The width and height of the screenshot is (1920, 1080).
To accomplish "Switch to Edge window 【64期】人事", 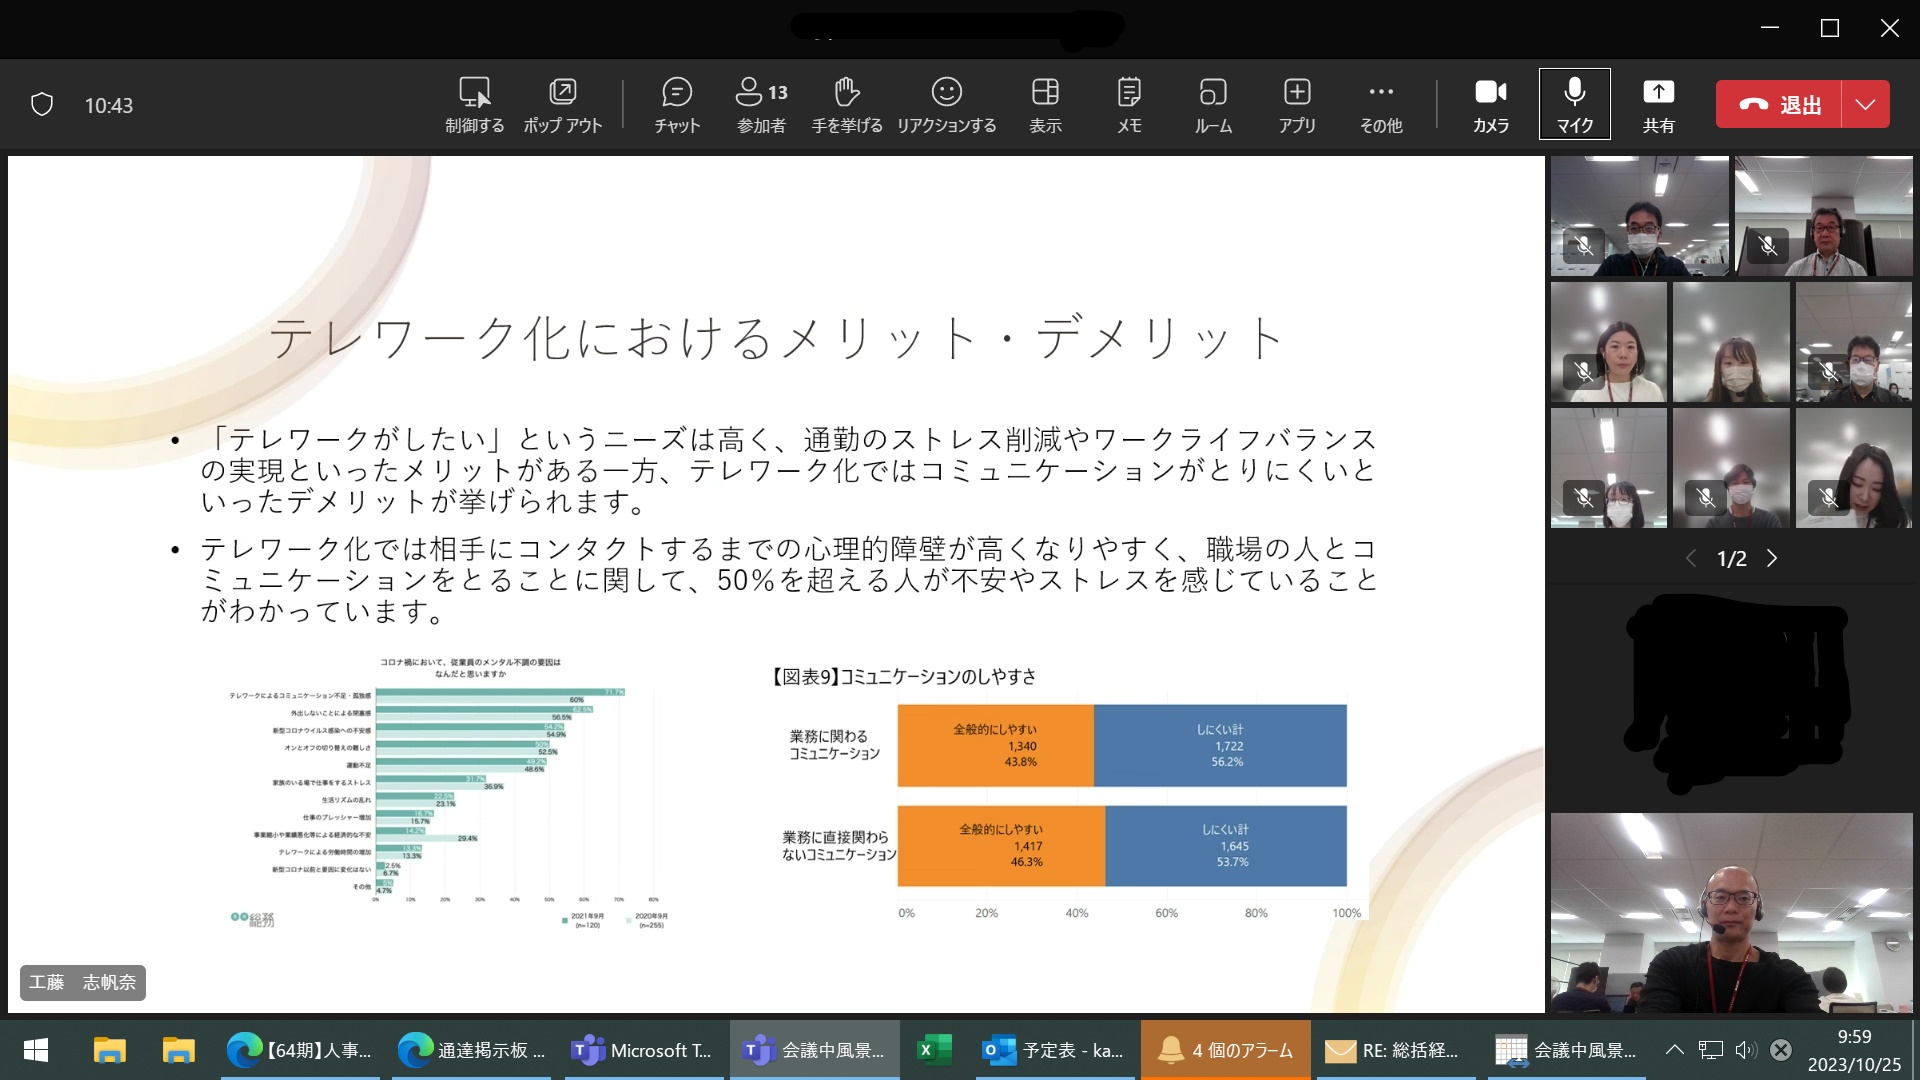I will 300,1050.
